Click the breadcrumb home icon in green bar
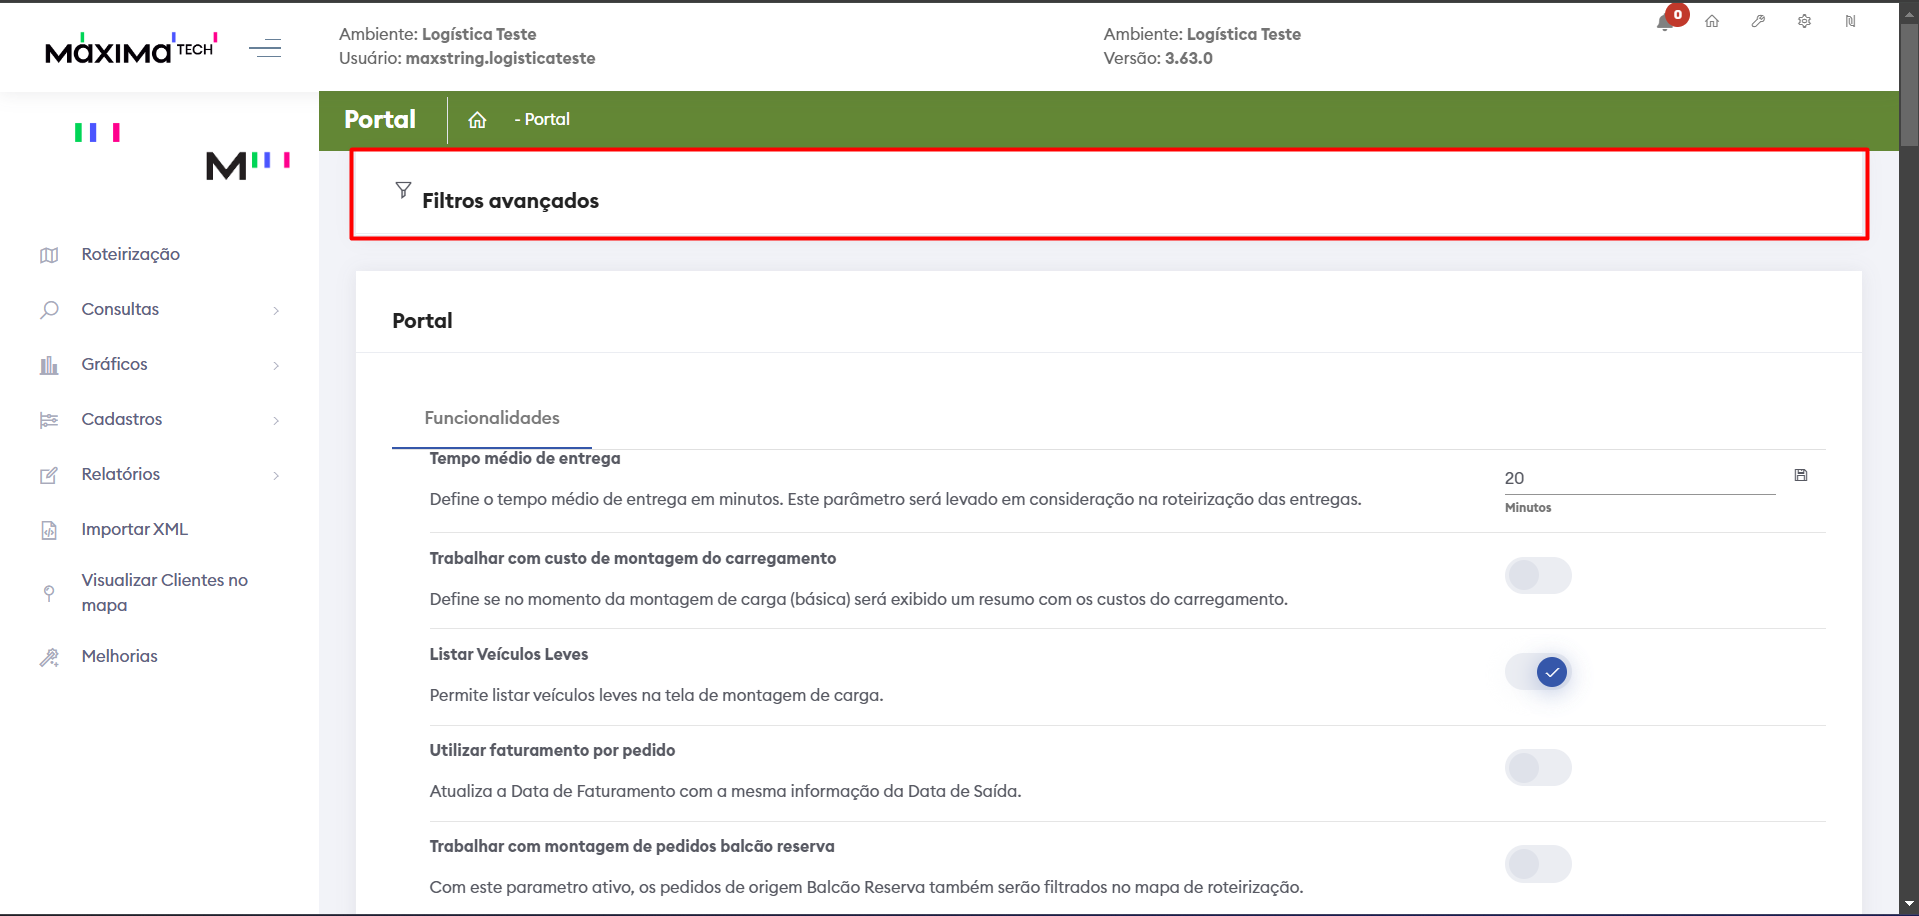The image size is (1919, 916). [x=477, y=120]
